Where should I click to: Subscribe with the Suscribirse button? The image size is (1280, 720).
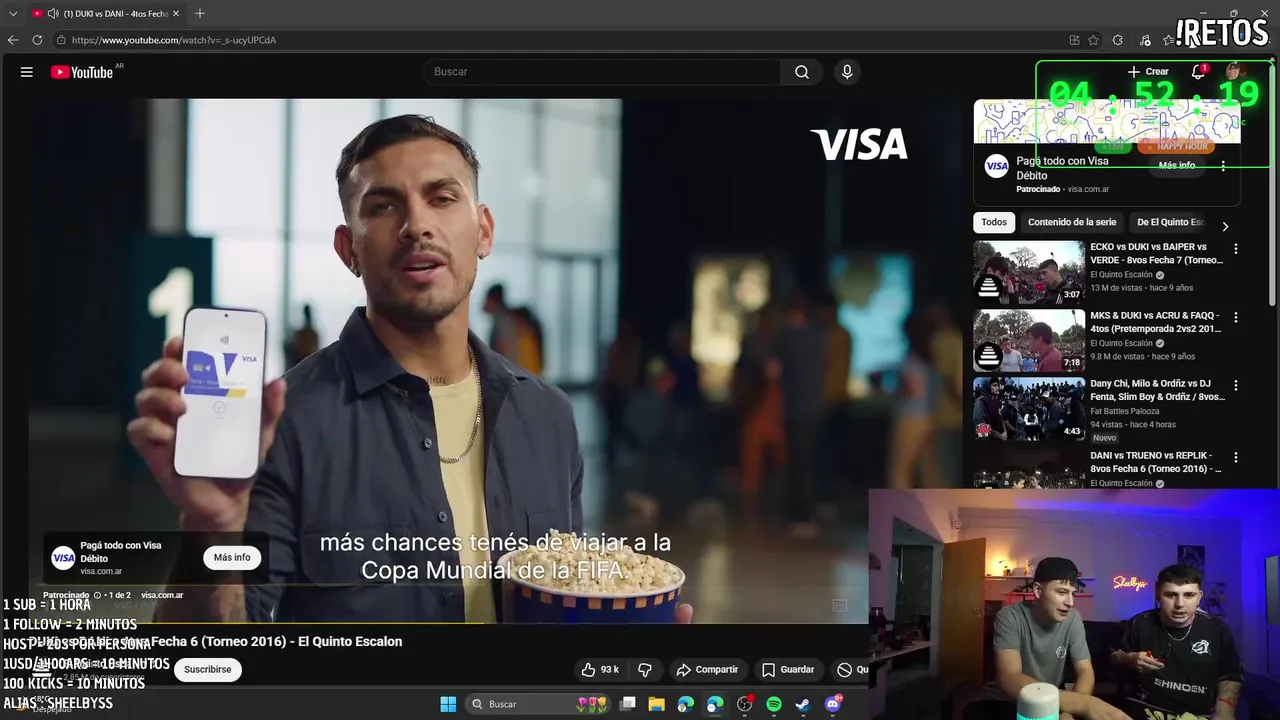[x=207, y=670]
